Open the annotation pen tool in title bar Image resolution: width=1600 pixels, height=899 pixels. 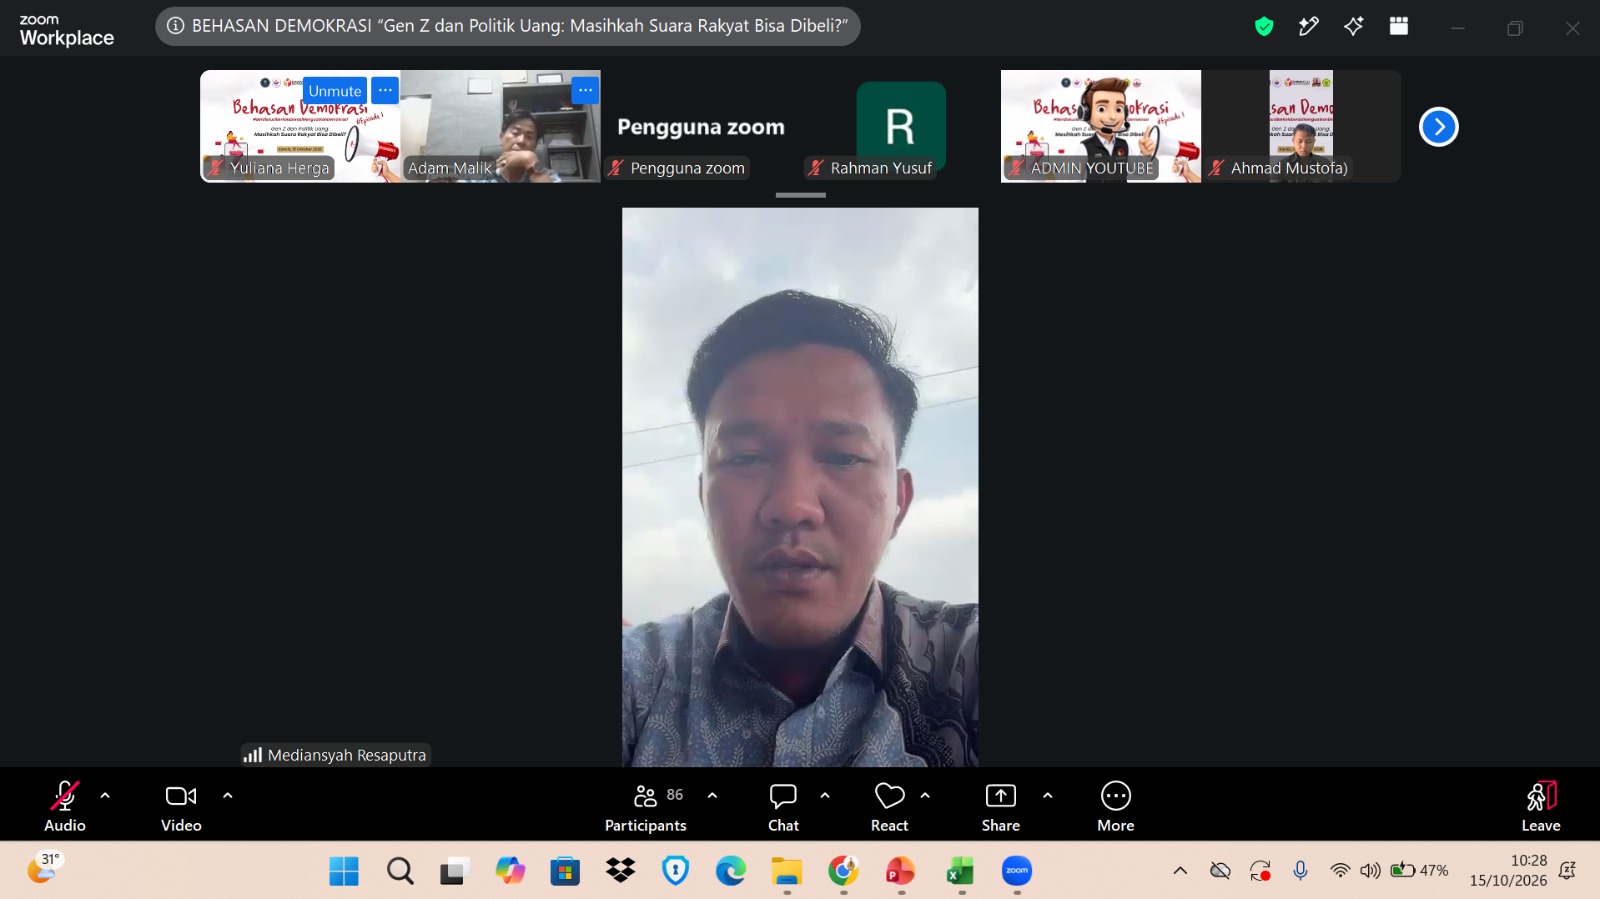pyautogui.click(x=1308, y=27)
